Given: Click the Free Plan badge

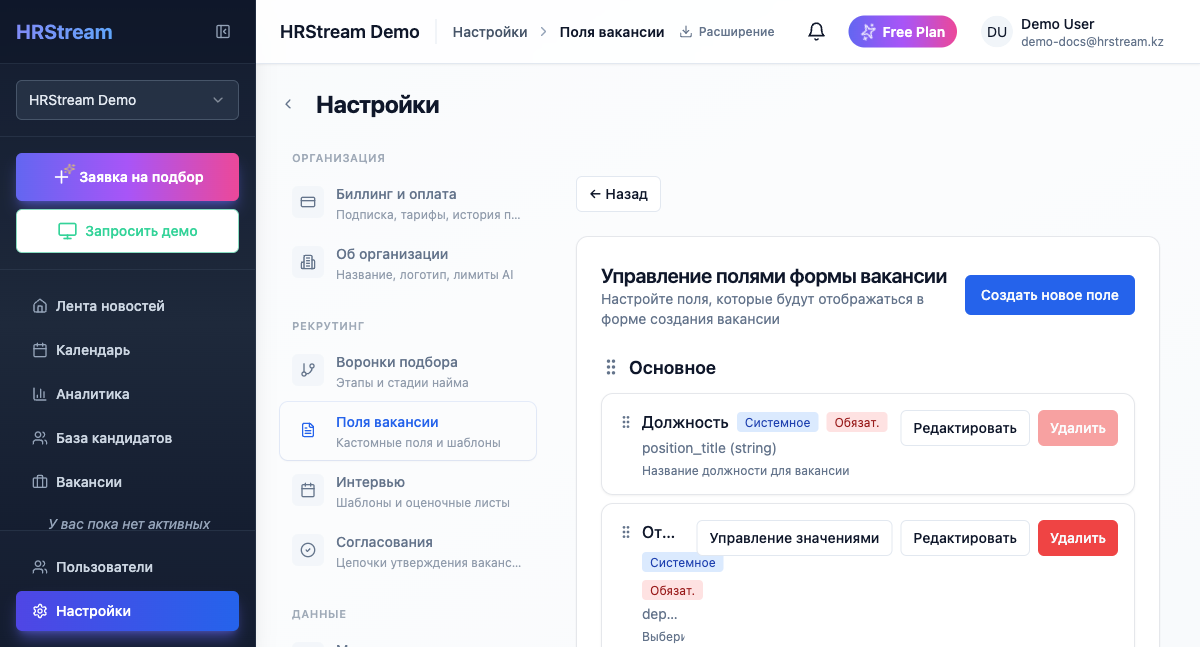Looking at the screenshot, I should click(x=902, y=31).
